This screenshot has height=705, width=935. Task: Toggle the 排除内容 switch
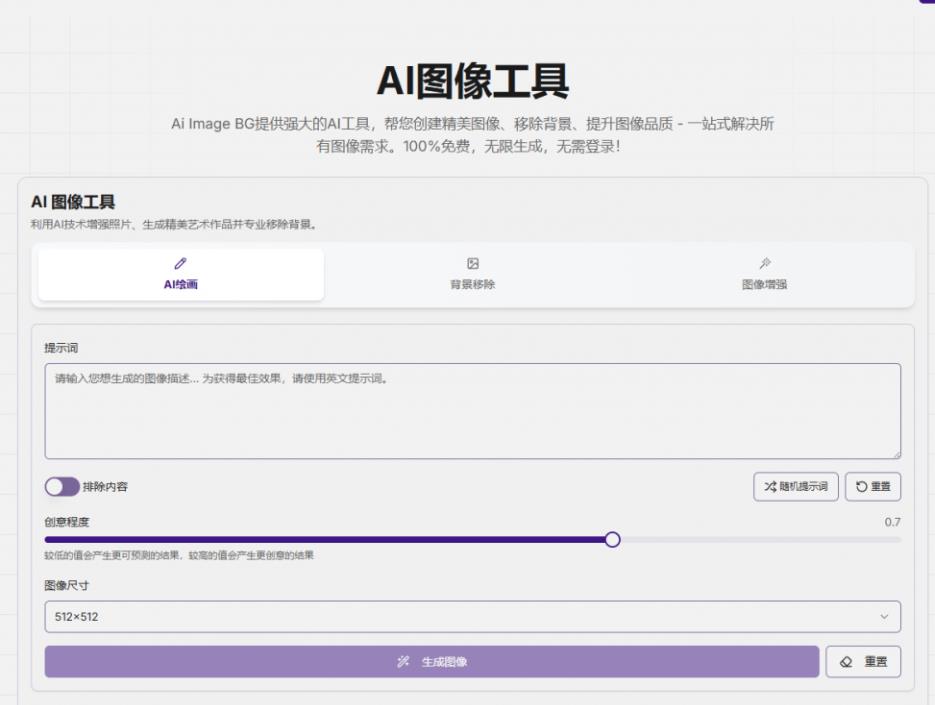[62, 487]
